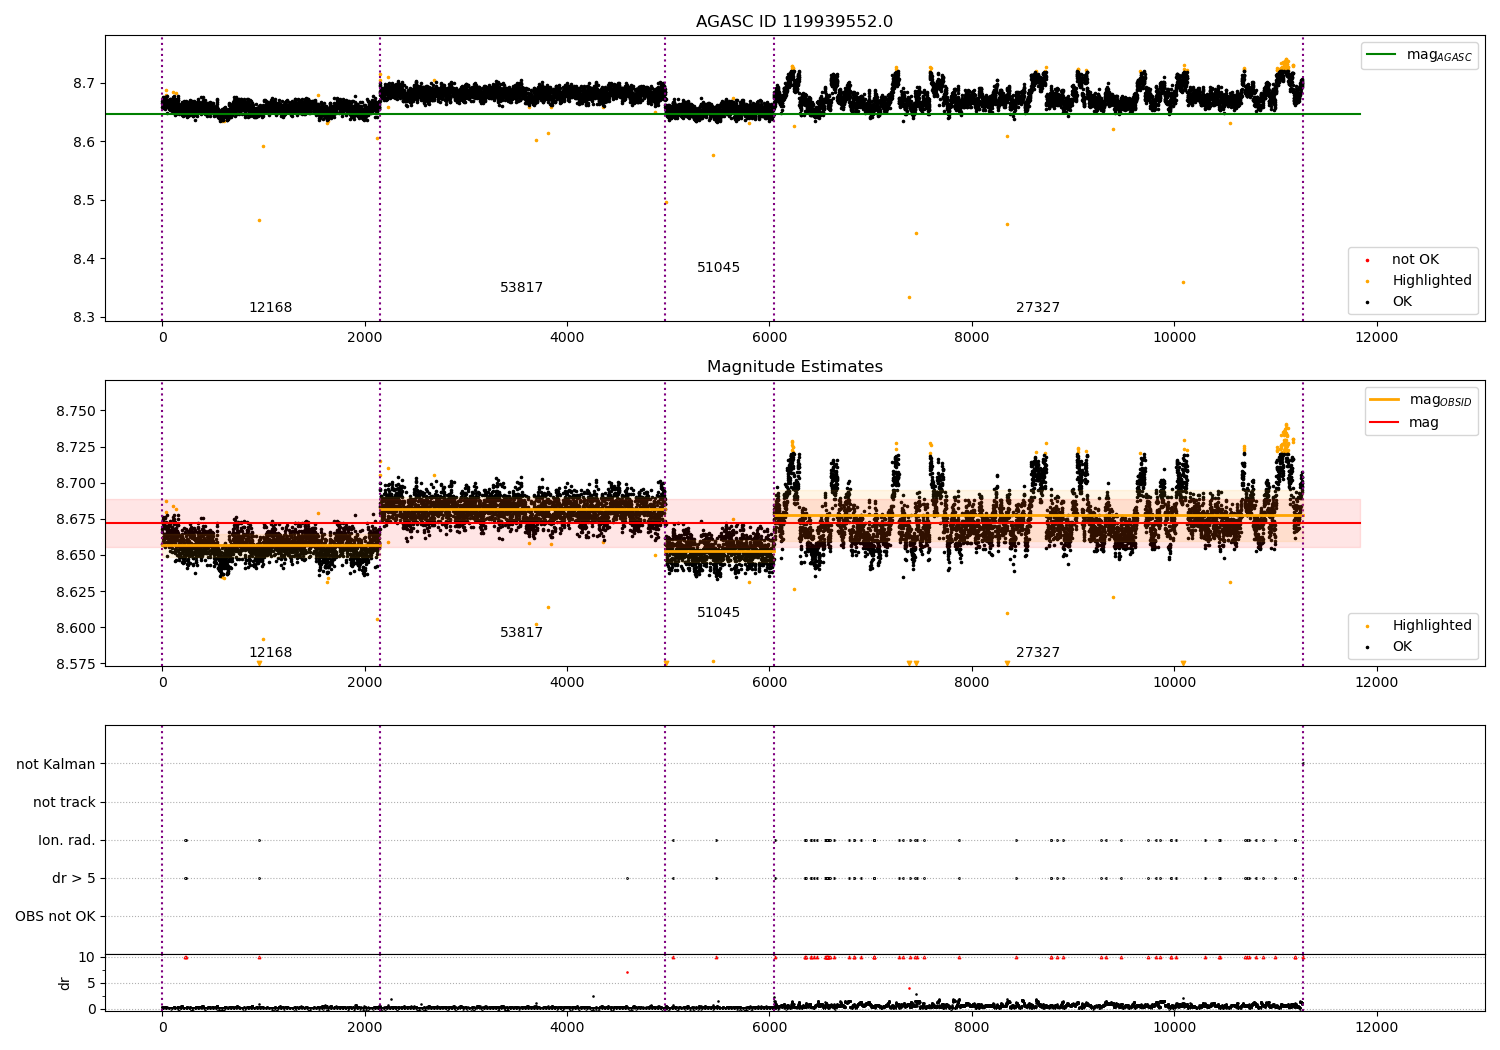Click the rotated "dr" y-axis label
The image size is (1500, 1050).
coord(64,983)
